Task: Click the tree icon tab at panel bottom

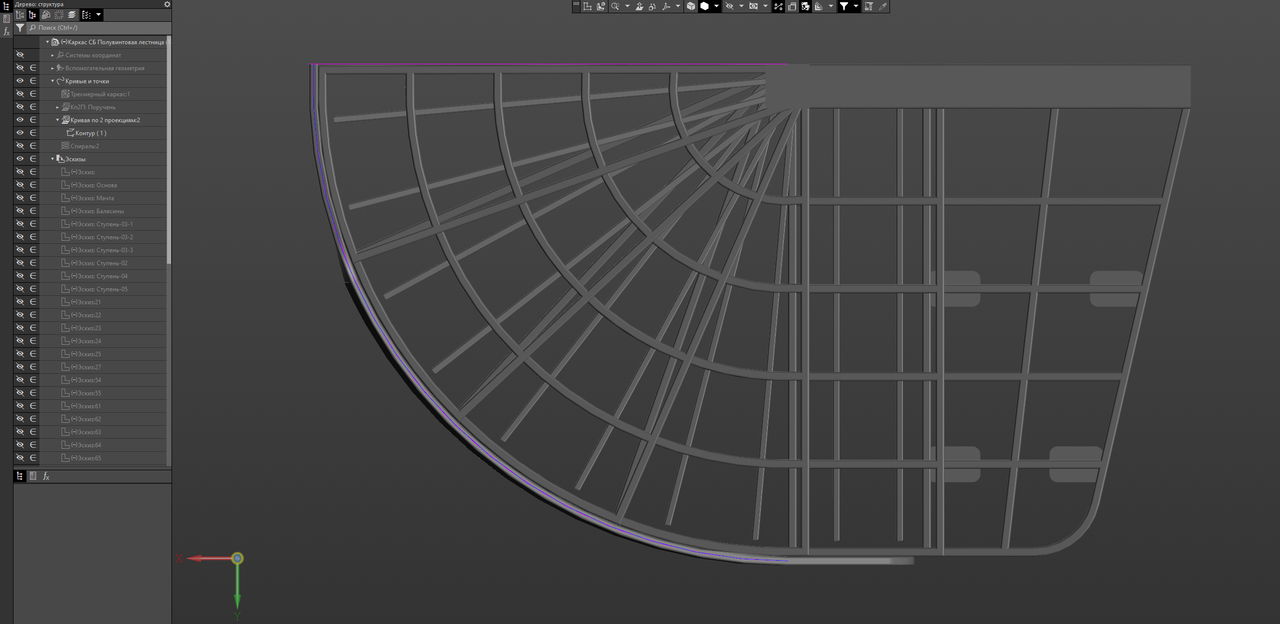Action: pyautogui.click(x=20, y=476)
